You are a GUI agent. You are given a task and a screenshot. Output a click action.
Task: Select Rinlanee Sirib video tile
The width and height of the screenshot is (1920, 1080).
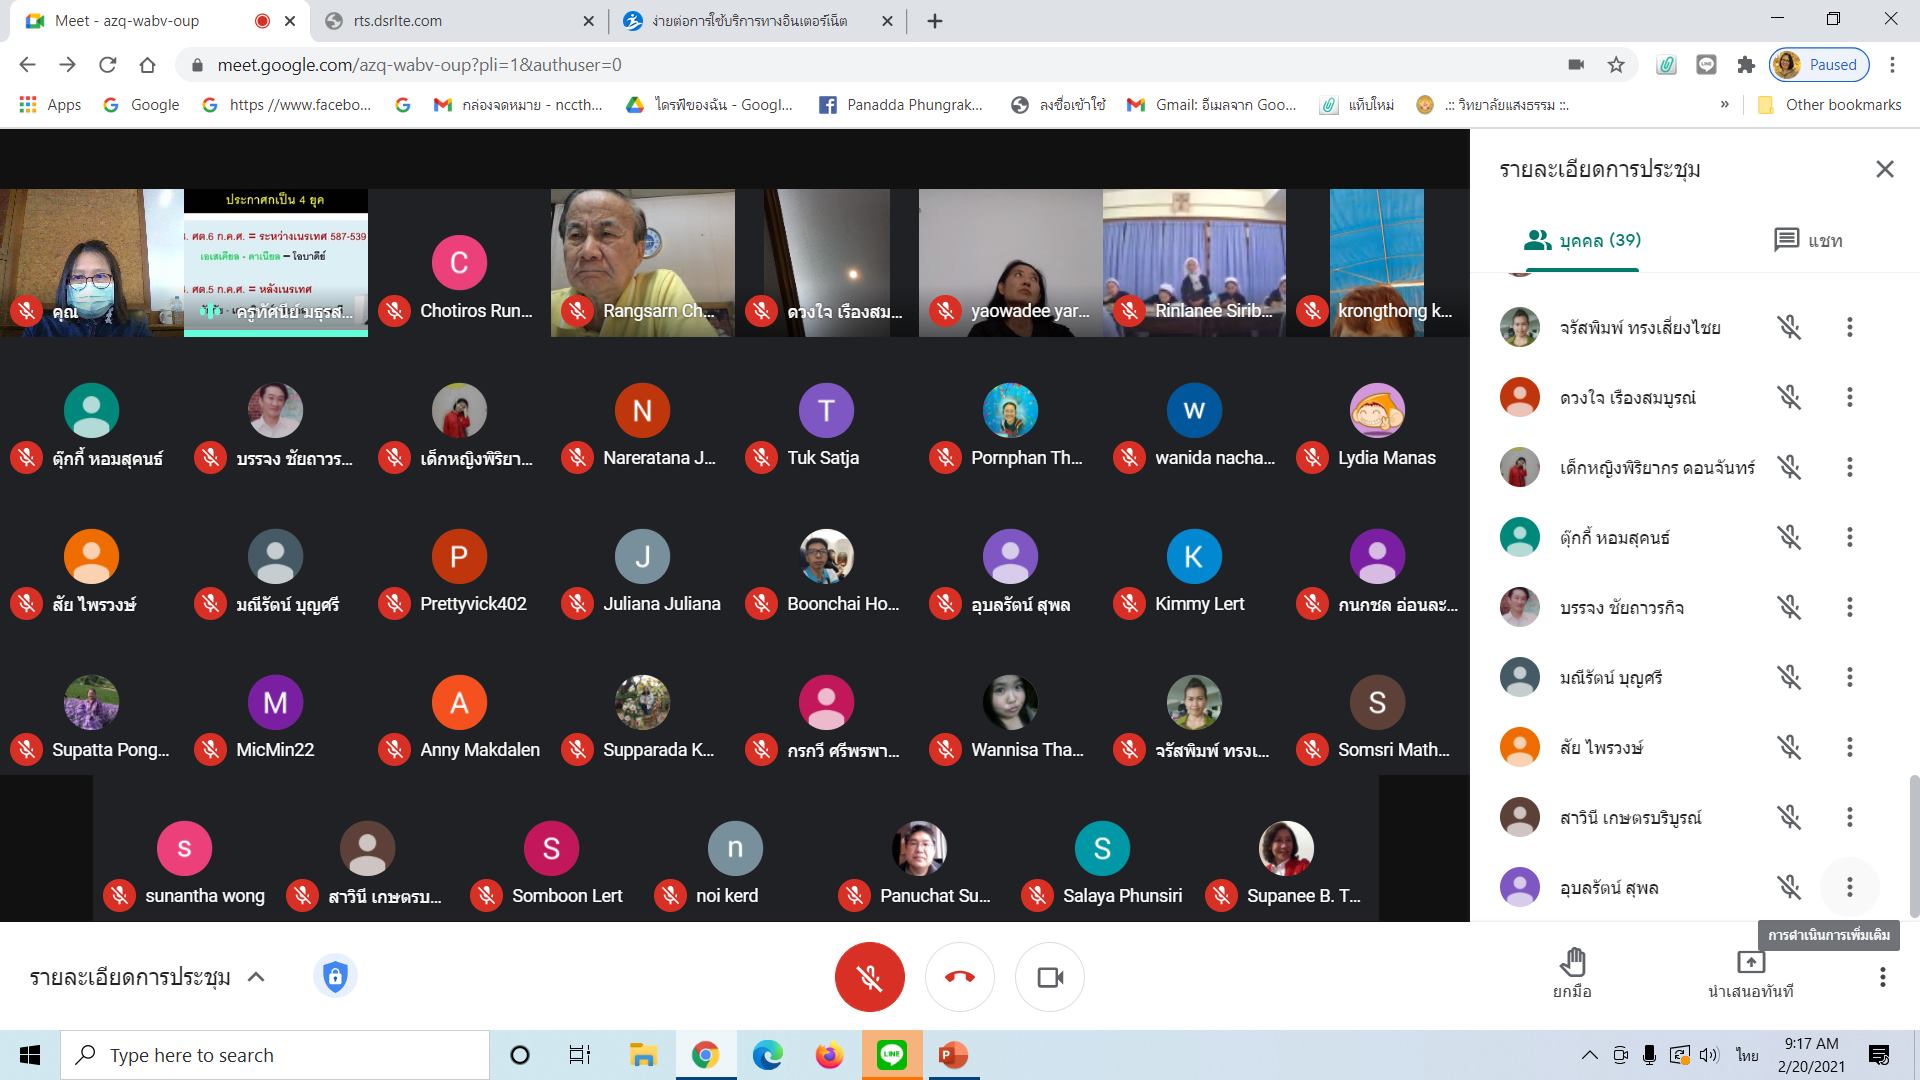coord(1194,263)
